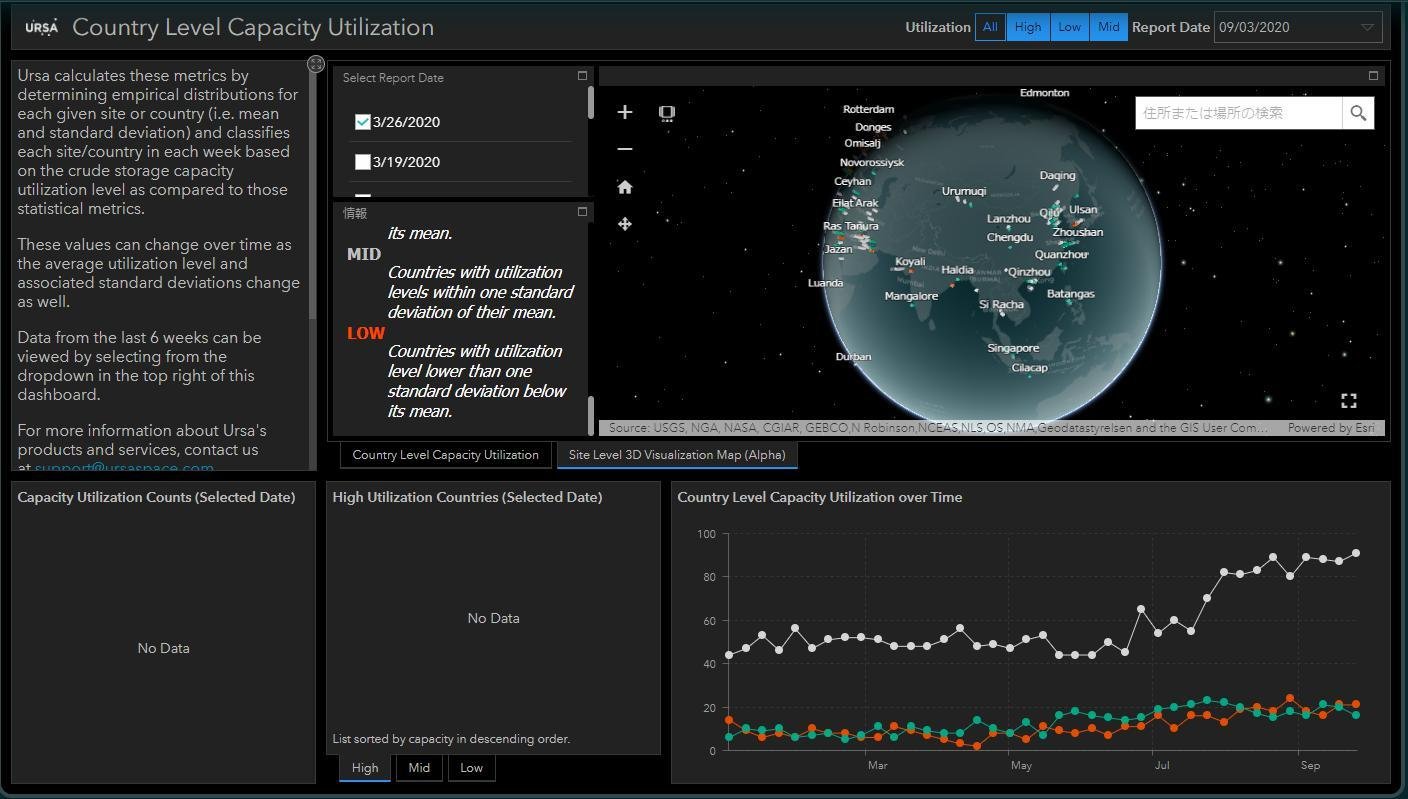Click the Daqing label on globe
The image size is (1408, 799).
coord(1057,175)
